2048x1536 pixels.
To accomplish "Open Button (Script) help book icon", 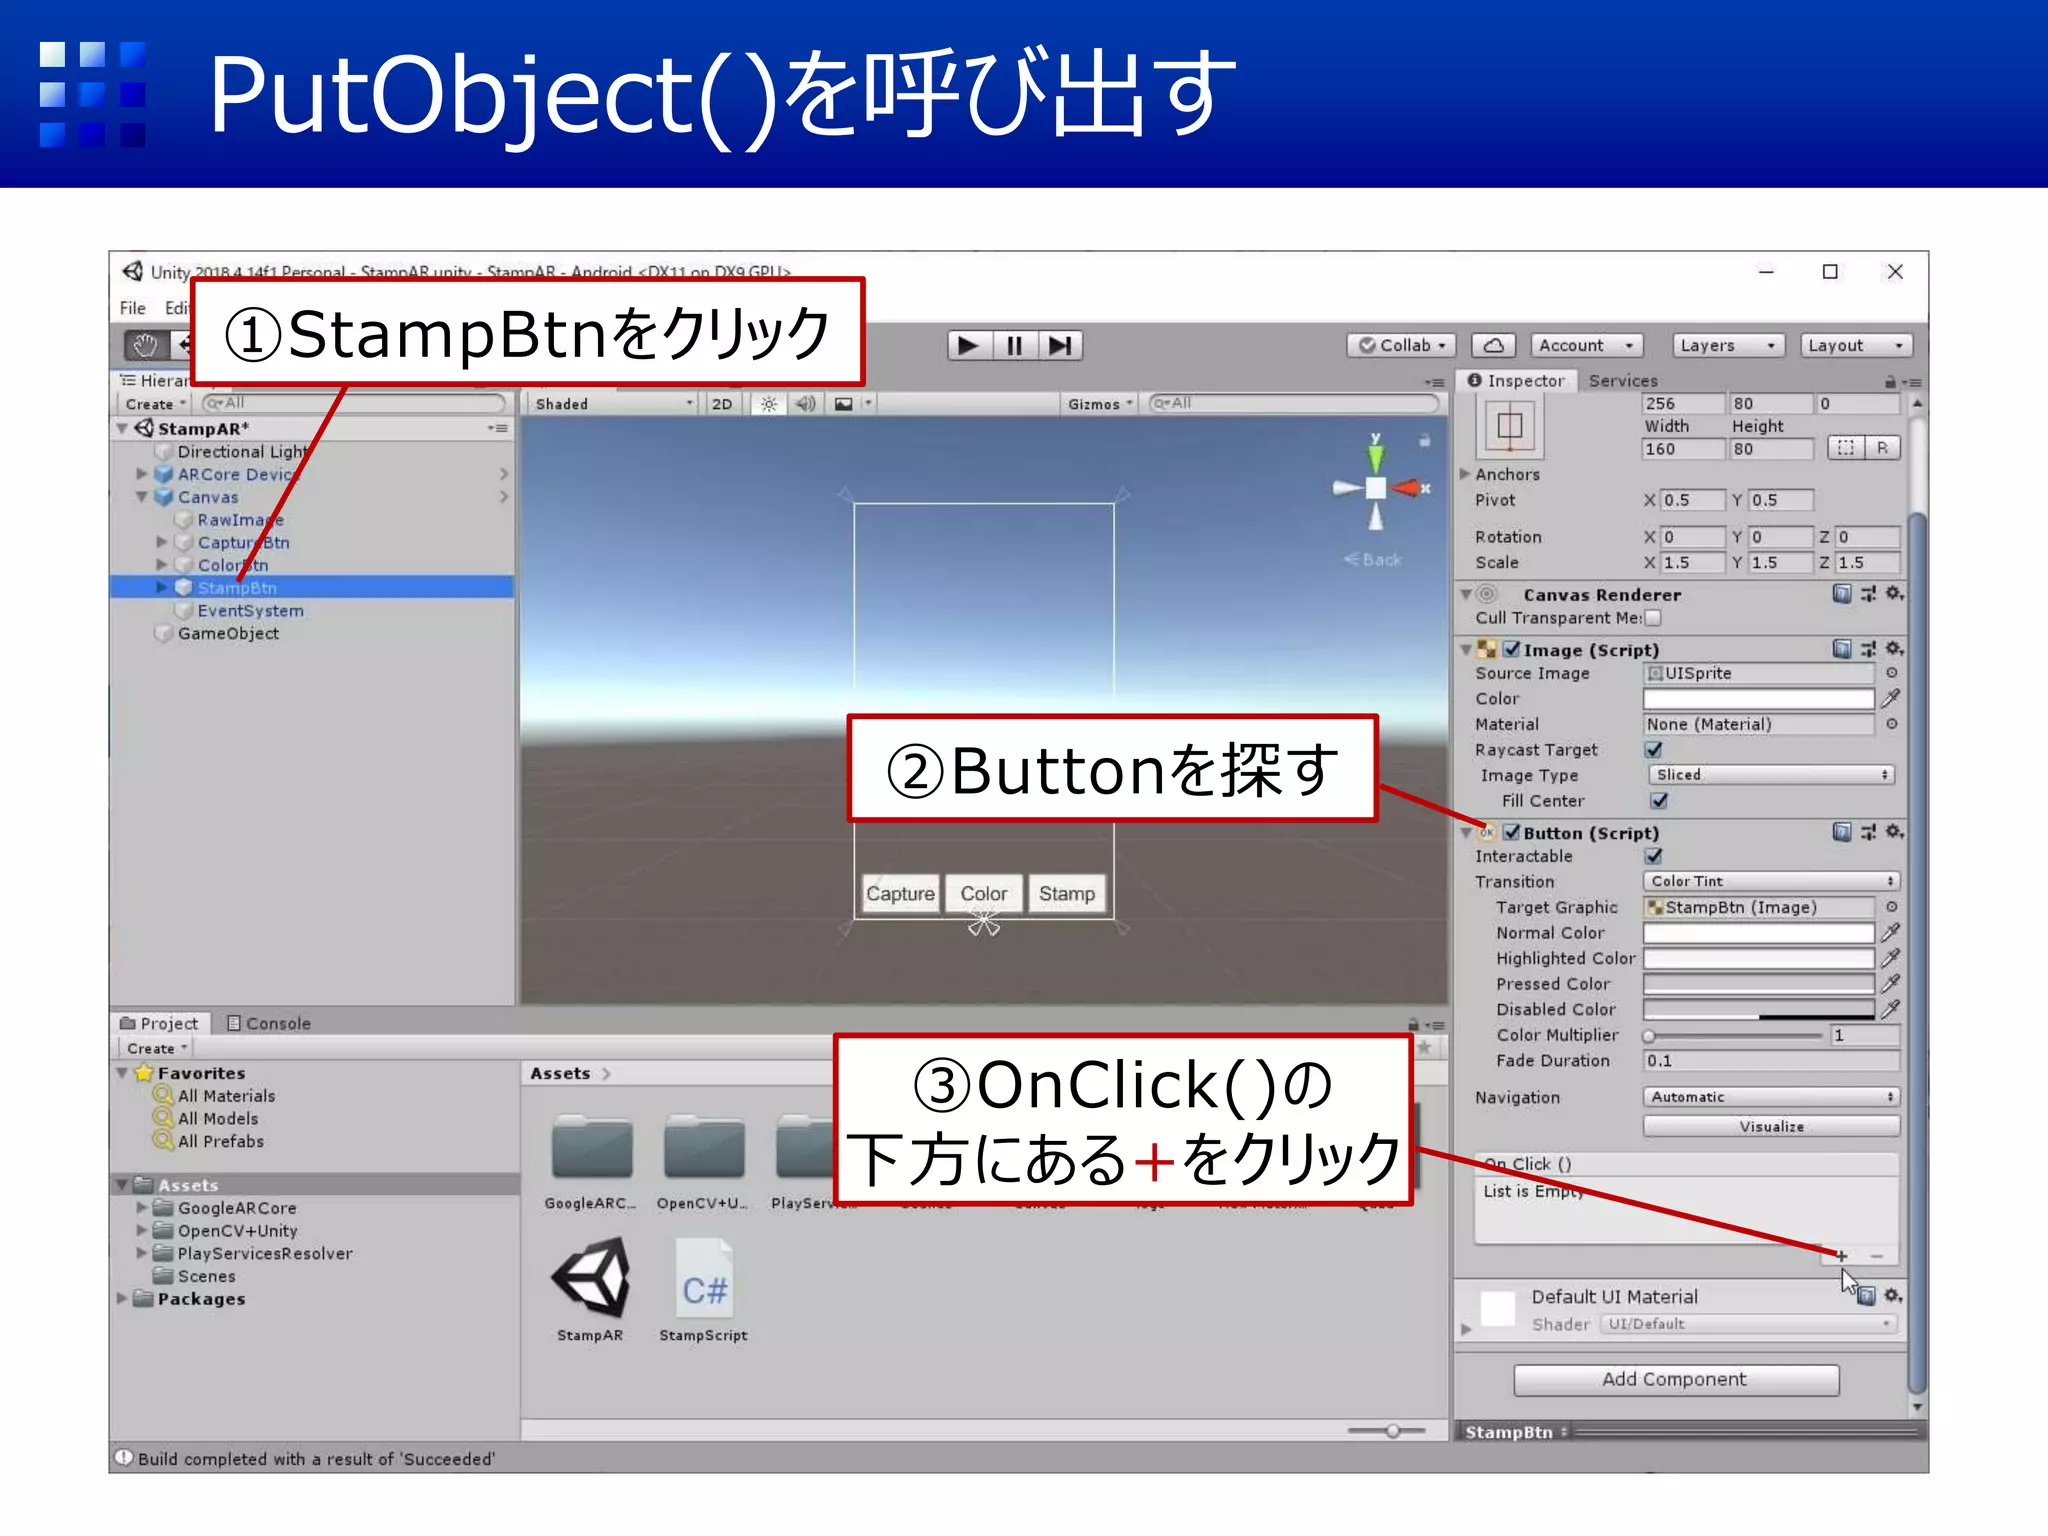I will point(1842,832).
